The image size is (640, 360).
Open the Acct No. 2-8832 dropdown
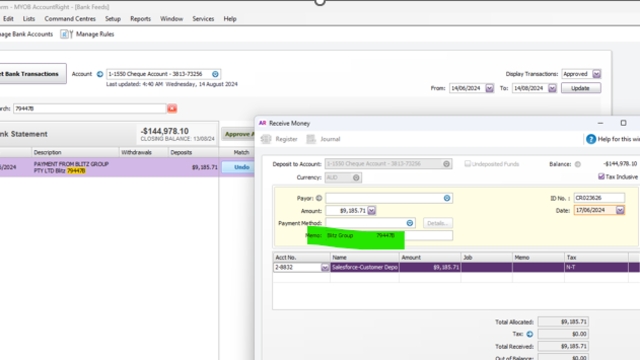325,268
